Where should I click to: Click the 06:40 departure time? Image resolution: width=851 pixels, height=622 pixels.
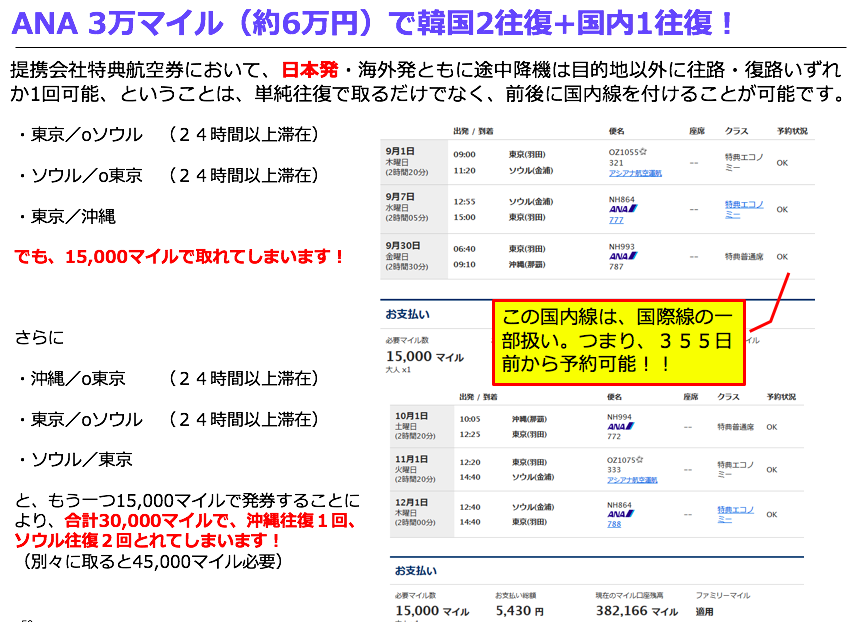pos(465,249)
